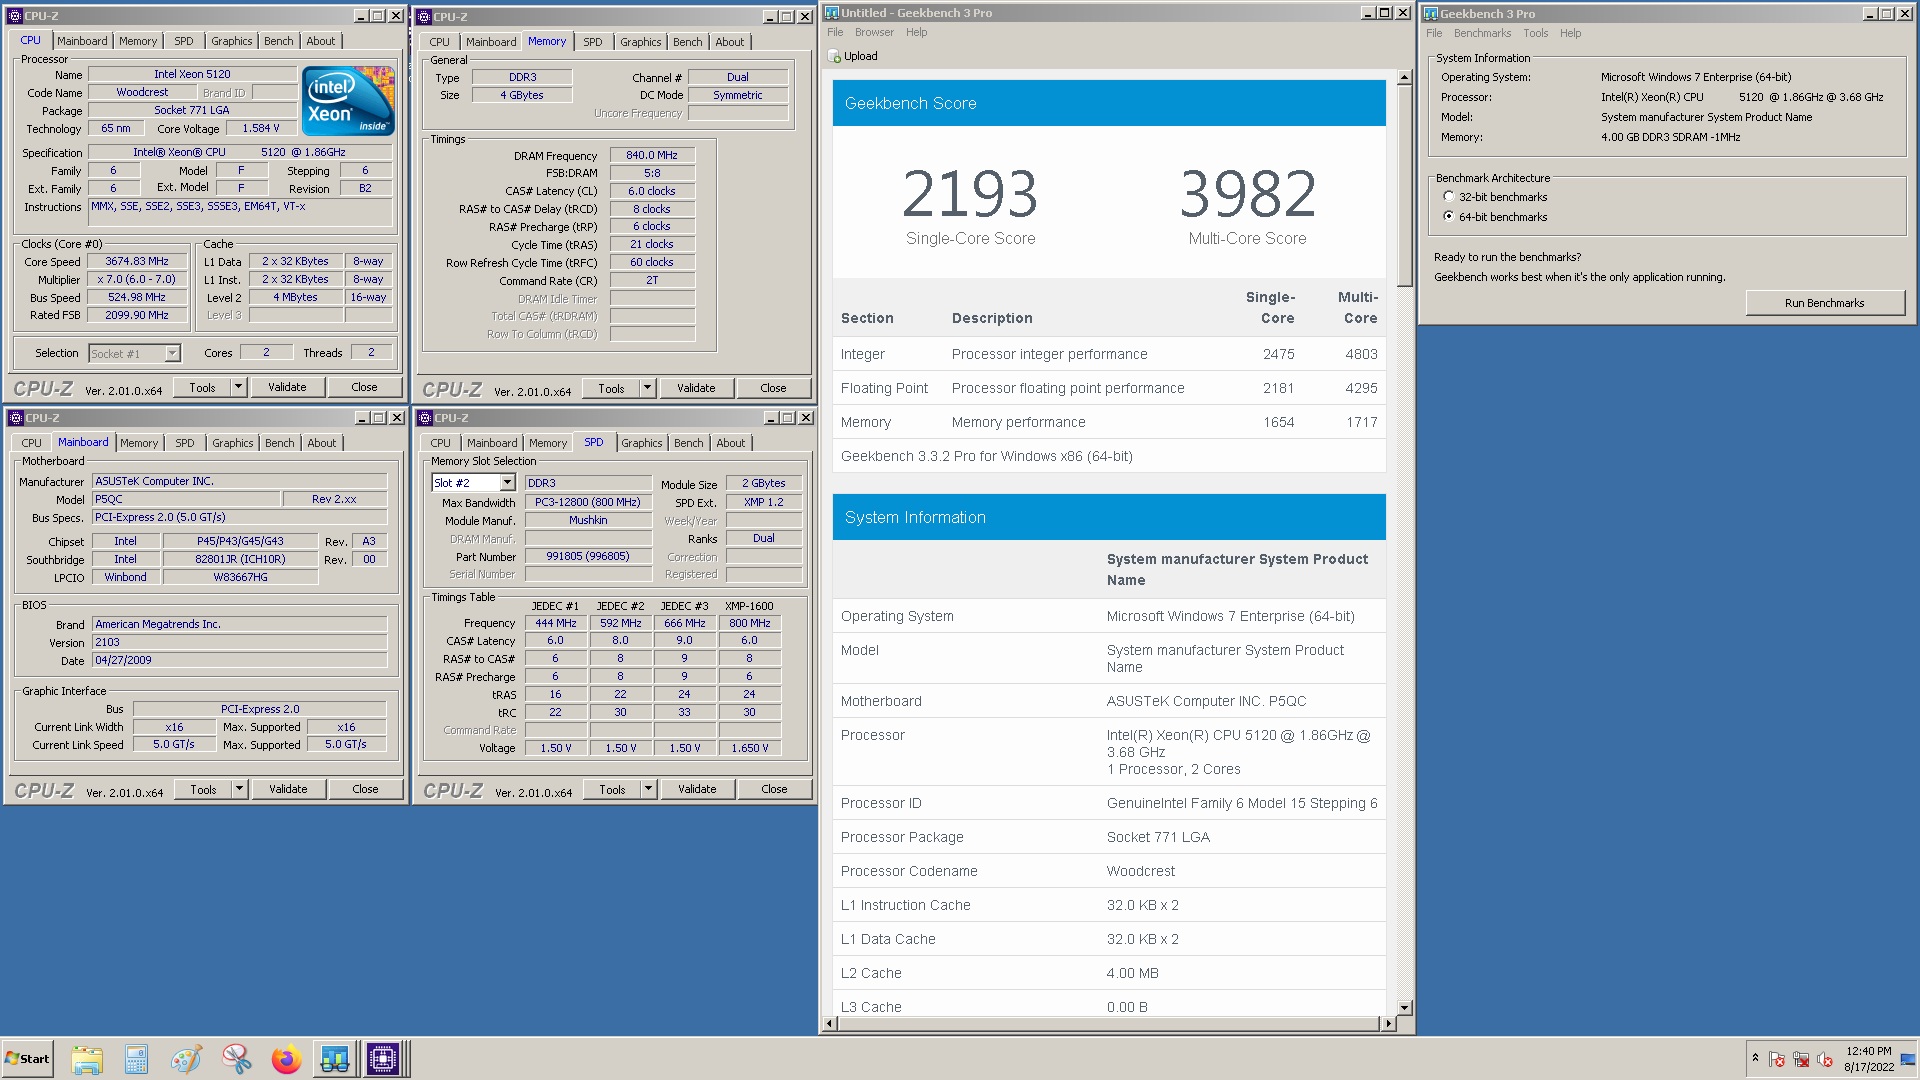Click the Action Center flag tray icon
Viewport: 1920px width, 1080px height.
(x=1777, y=1059)
